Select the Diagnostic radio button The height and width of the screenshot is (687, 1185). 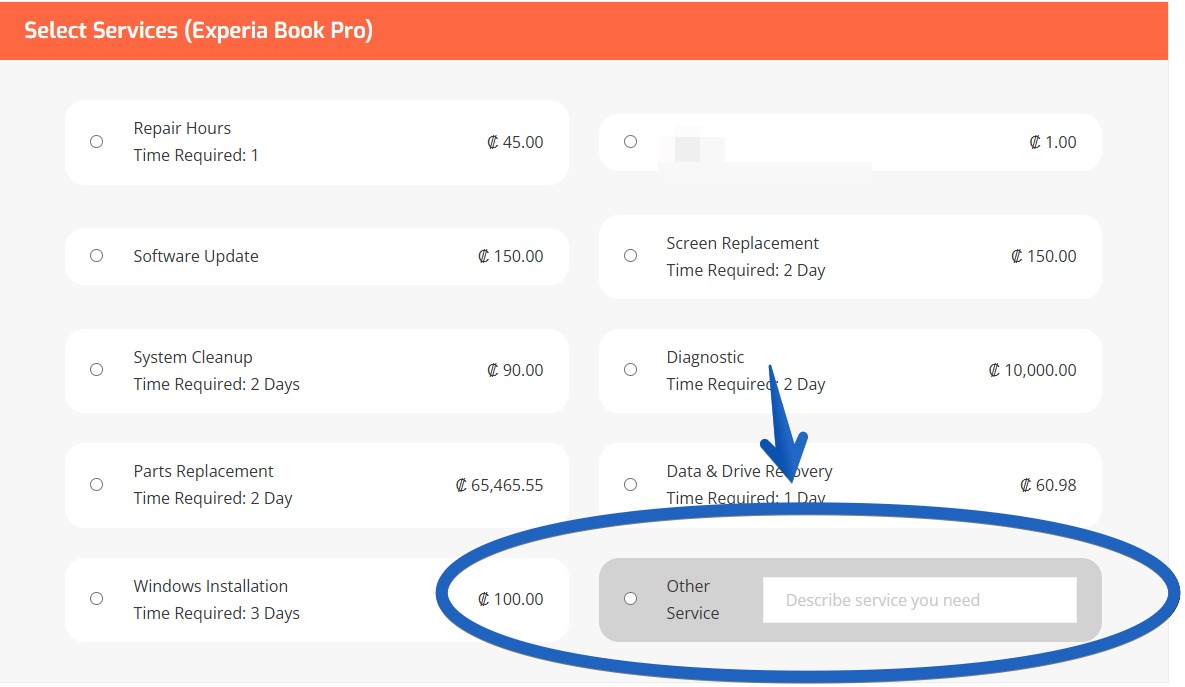point(630,370)
